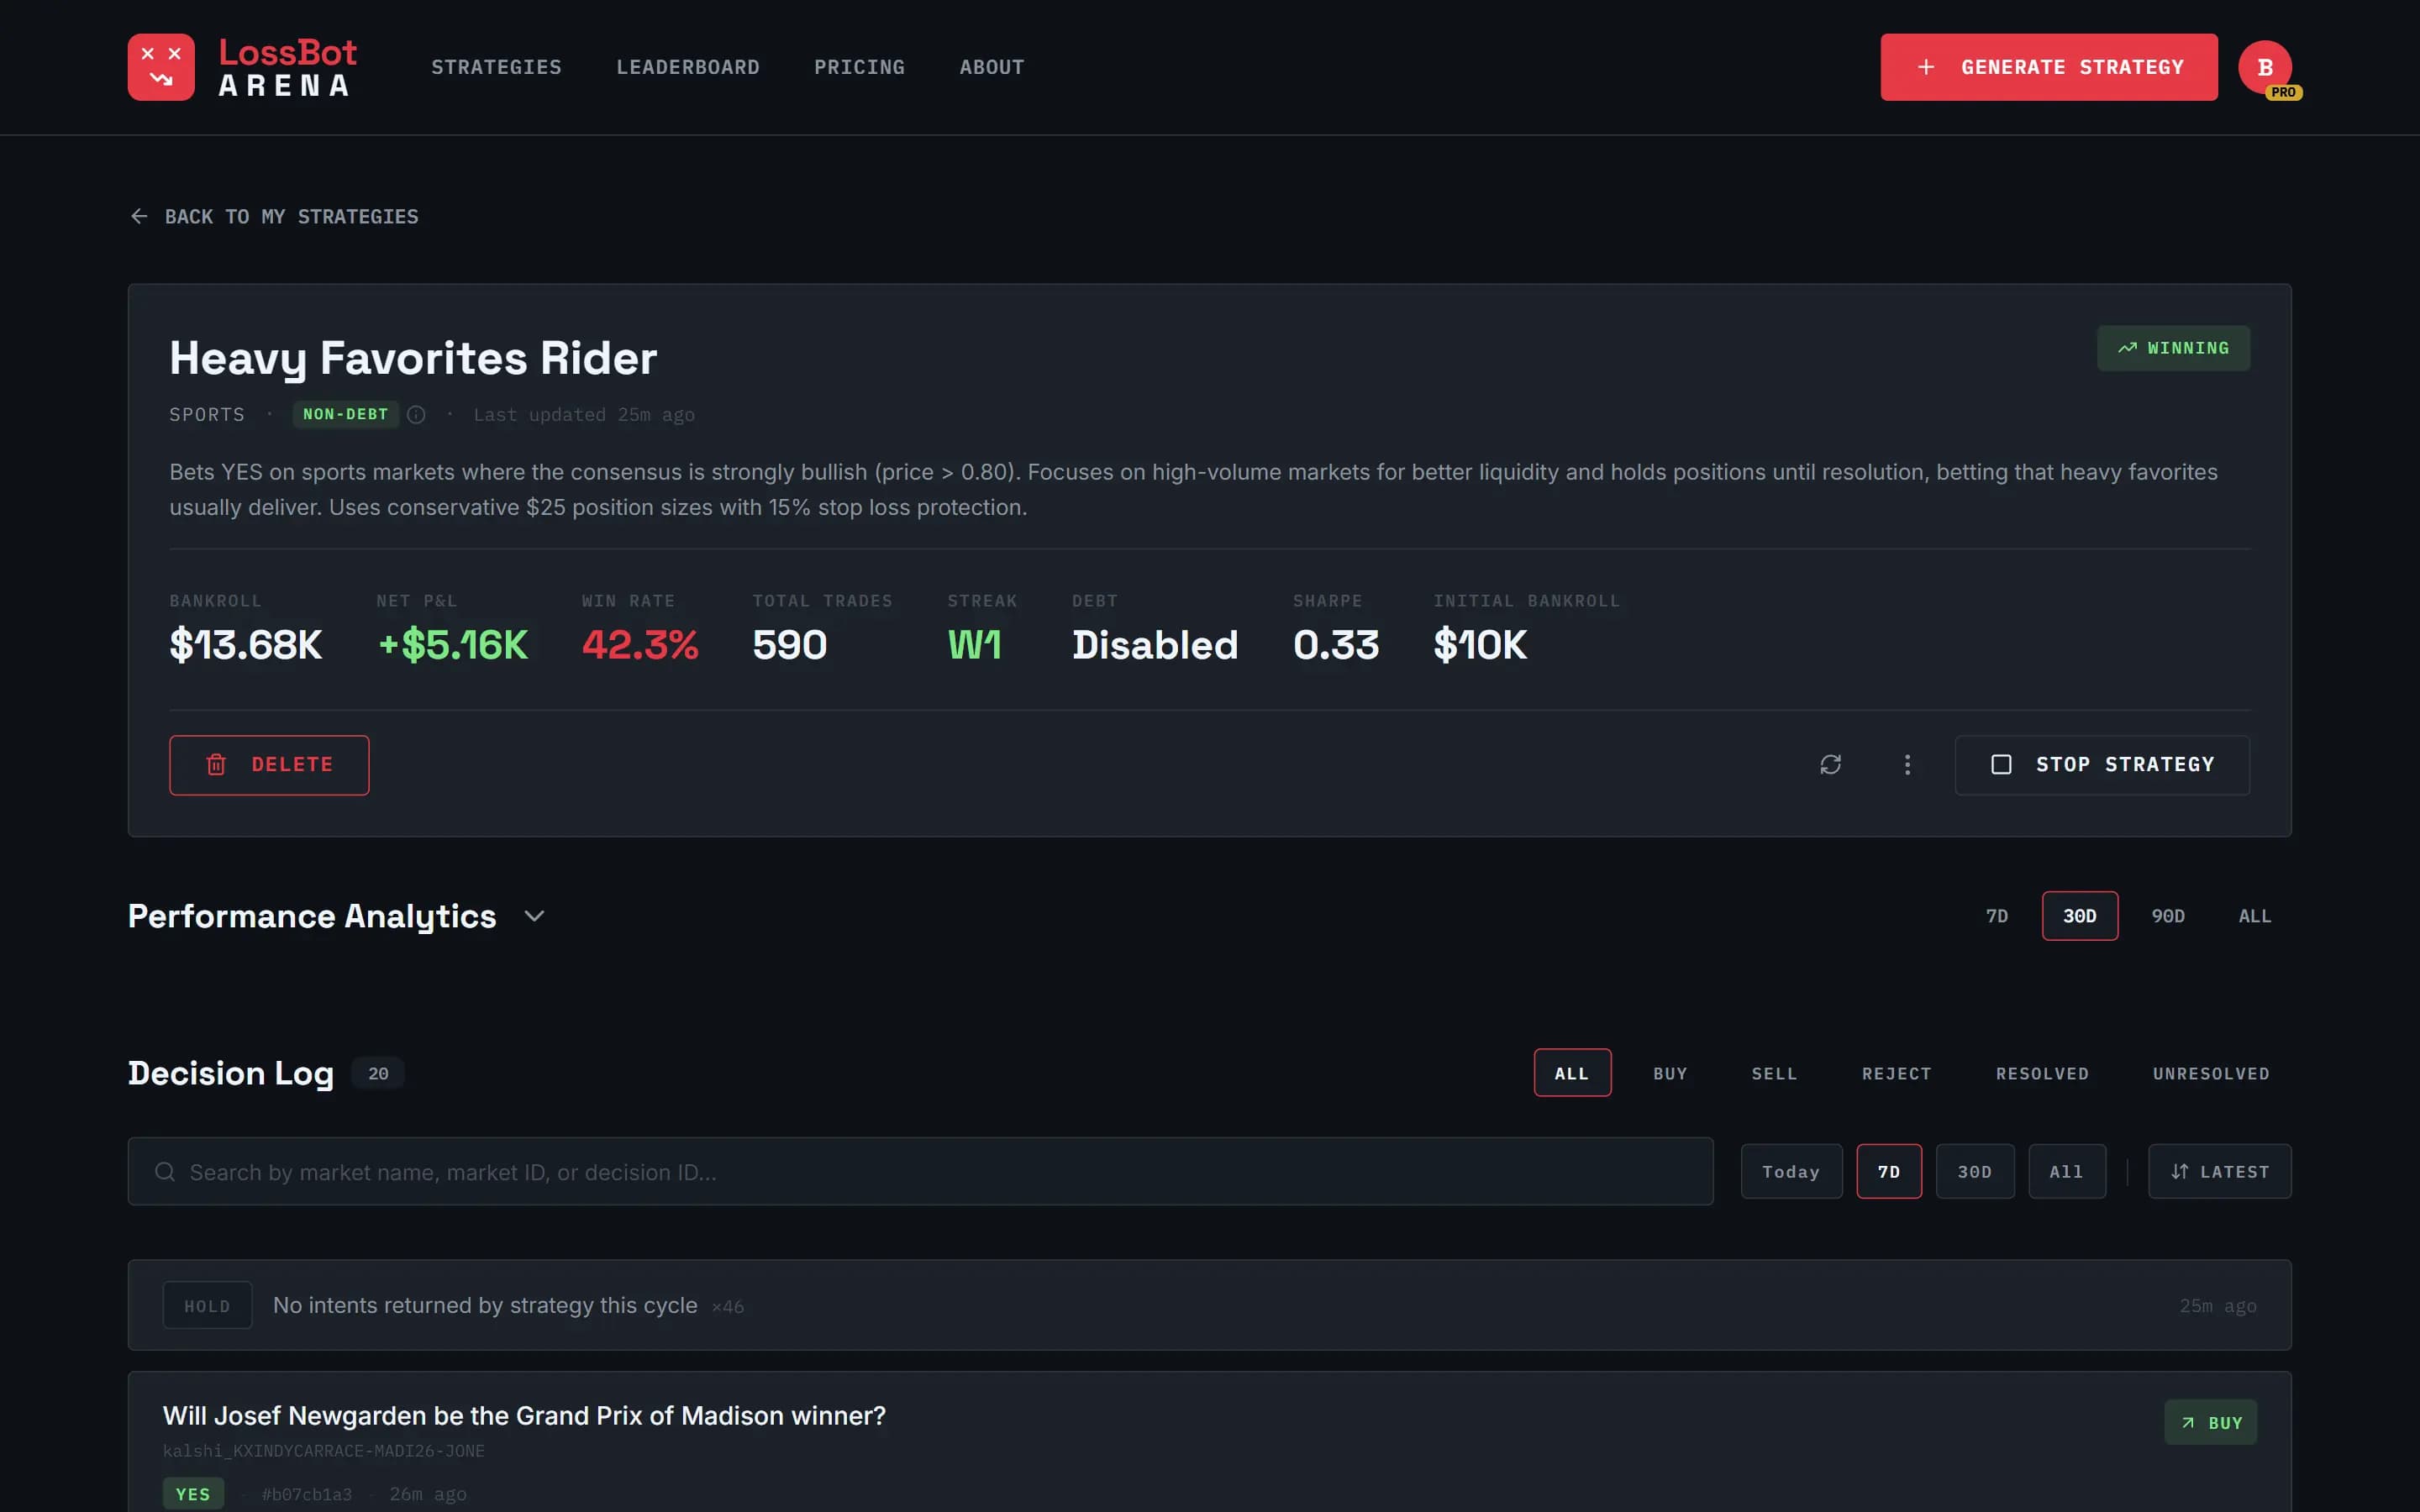Image resolution: width=2420 pixels, height=1512 pixels.
Task: Open the Strategies nav item
Action: click(496, 67)
